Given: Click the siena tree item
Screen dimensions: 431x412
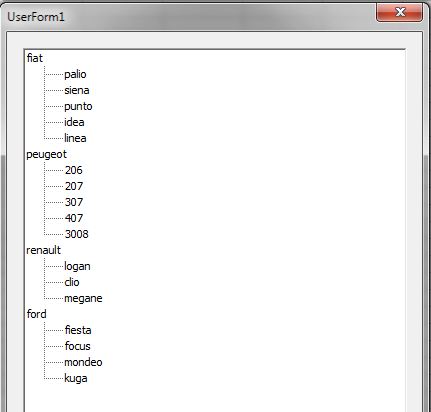Looking at the screenshot, I should point(77,90).
